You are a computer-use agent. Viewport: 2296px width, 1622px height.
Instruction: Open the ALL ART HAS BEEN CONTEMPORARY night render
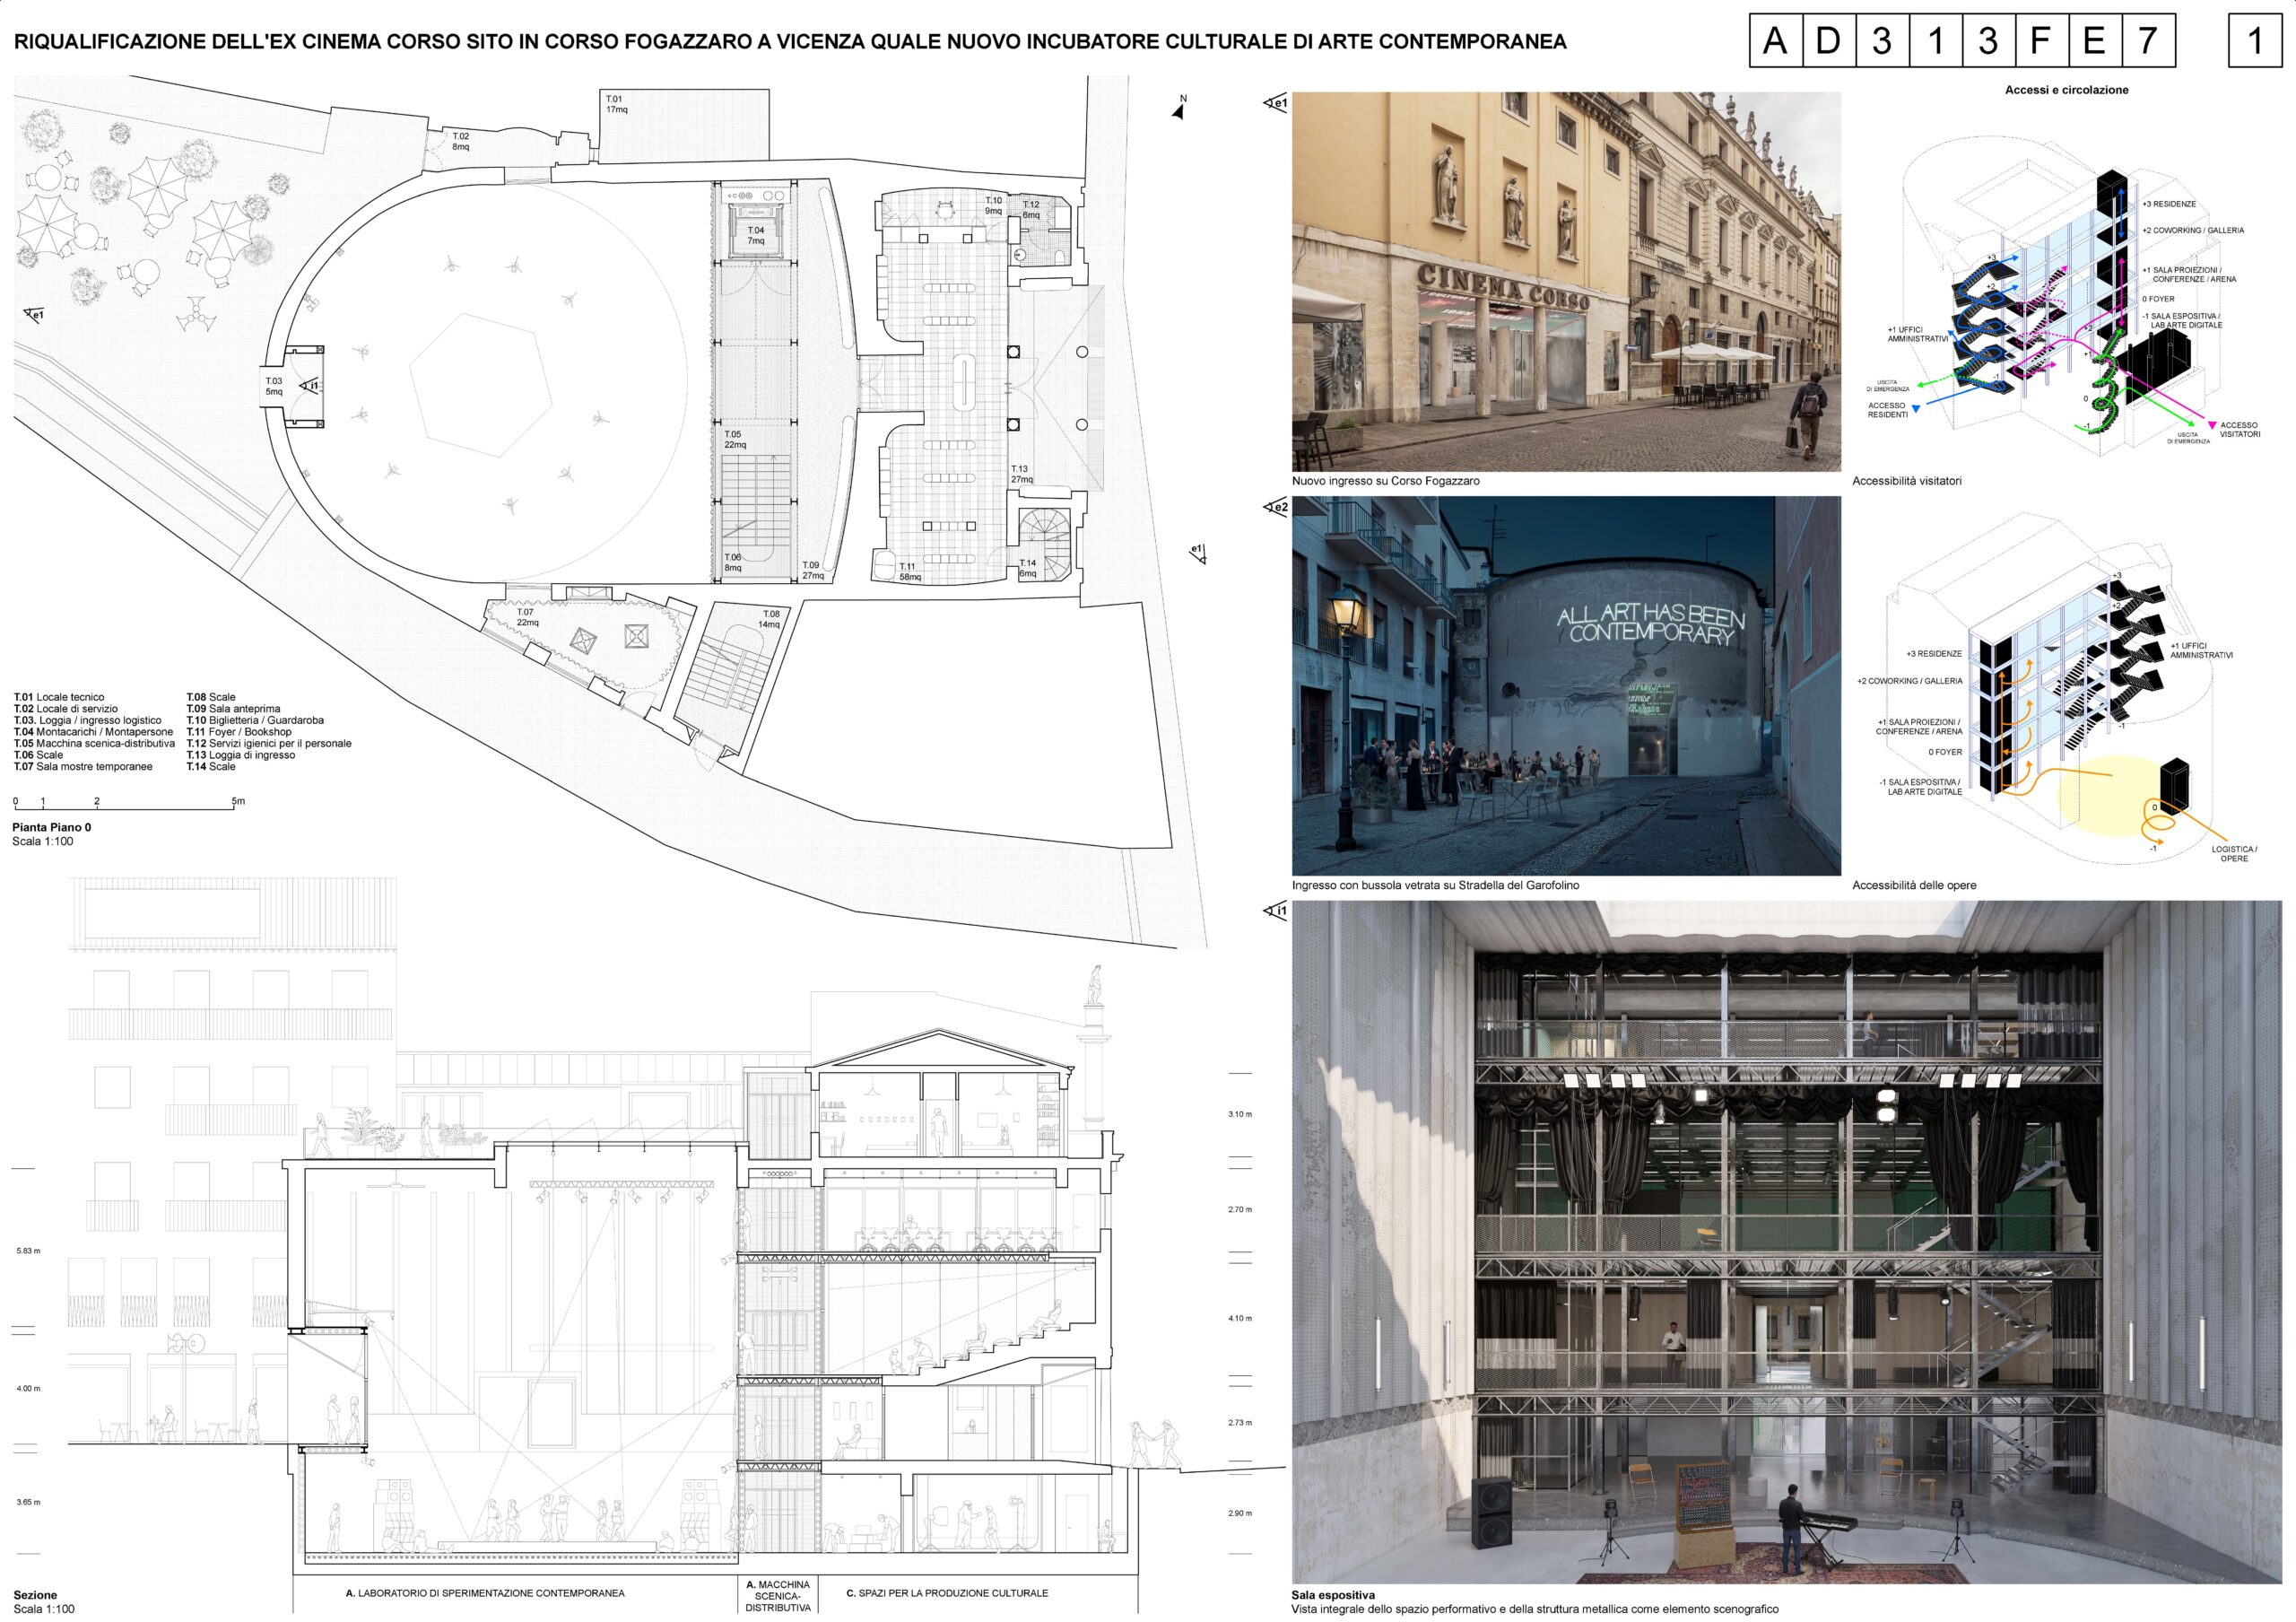click(x=1565, y=685)
